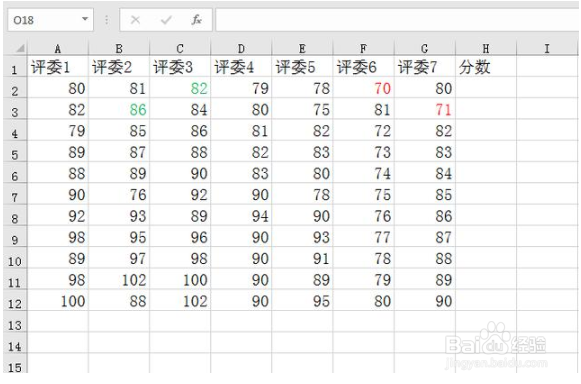
Task: Click inside the Name Box showing O18
Action: pos(44,20)
